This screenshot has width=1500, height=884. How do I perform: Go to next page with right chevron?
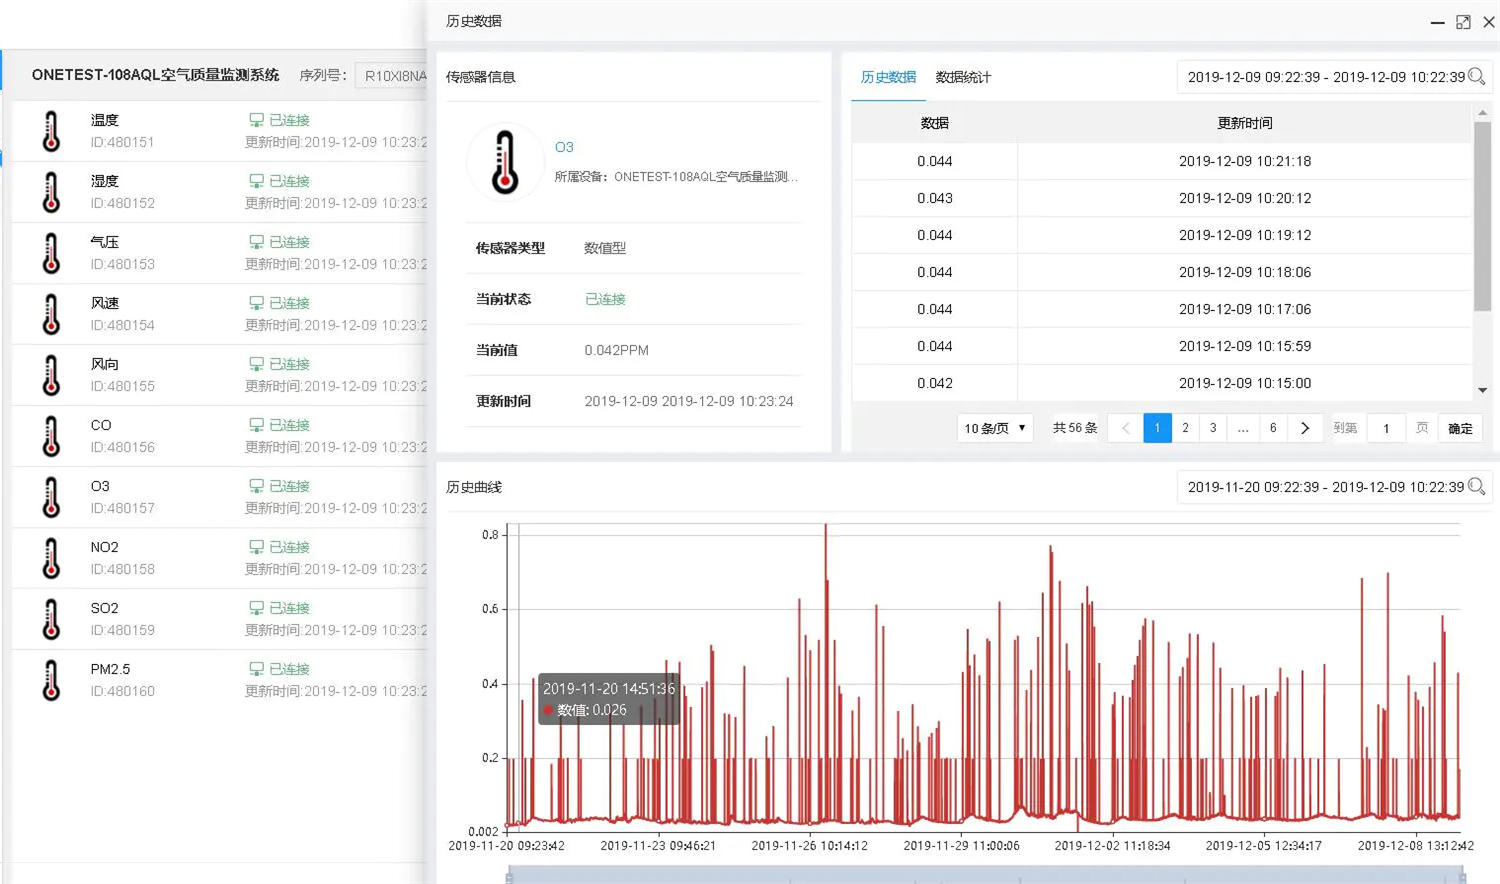(1305, 428)
